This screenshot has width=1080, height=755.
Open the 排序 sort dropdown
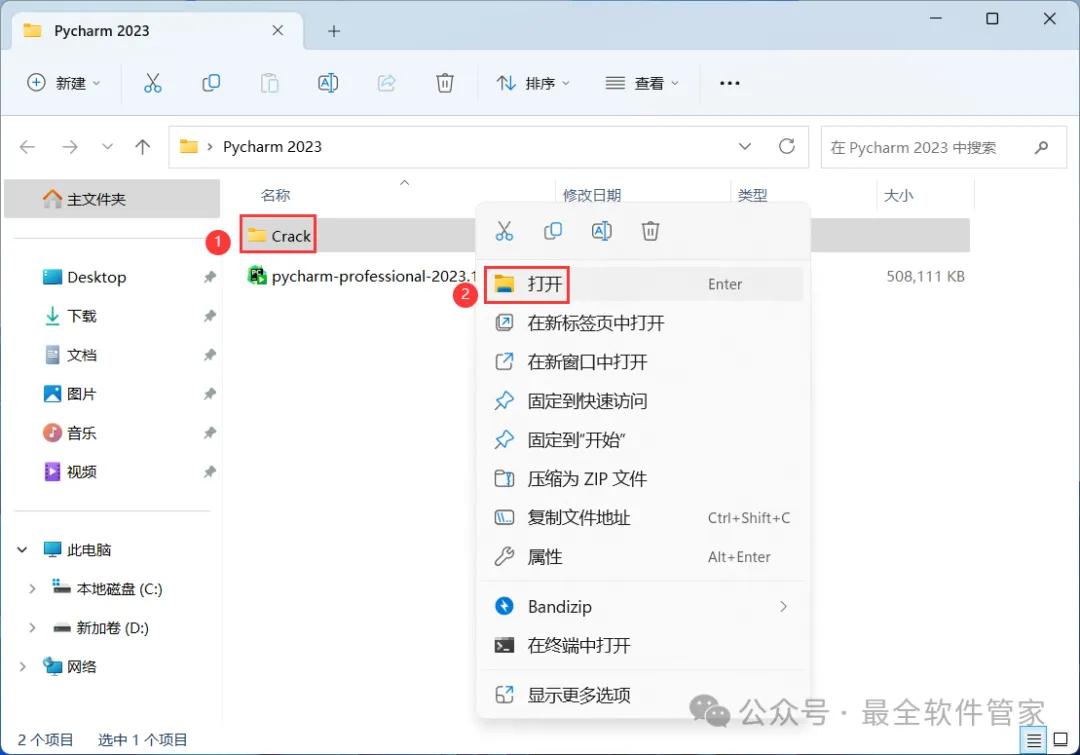pyautogui.click(x=534, y=83)
